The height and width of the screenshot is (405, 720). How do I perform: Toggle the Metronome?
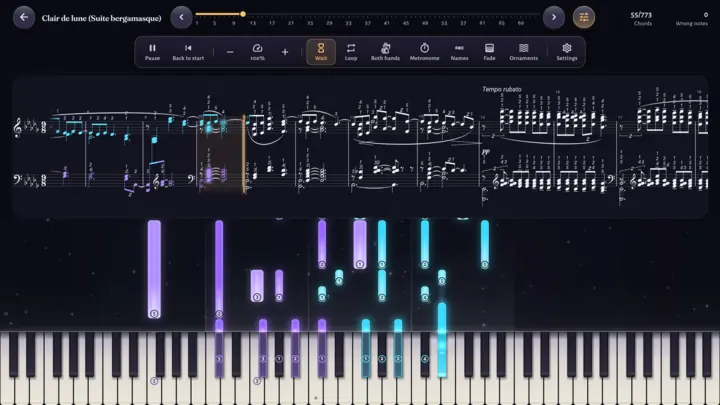click(x=424, y=52)
